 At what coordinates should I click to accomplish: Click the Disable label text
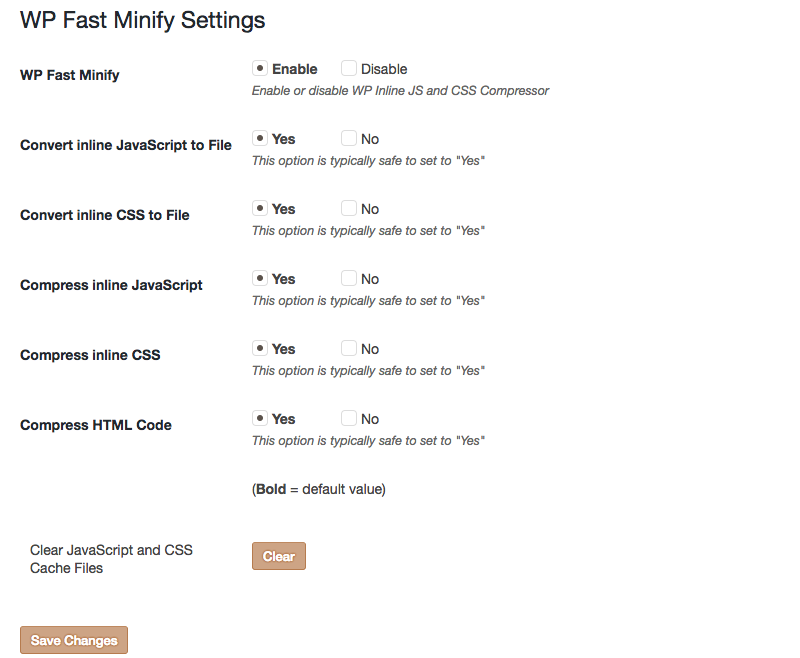(x=384, y=69)
